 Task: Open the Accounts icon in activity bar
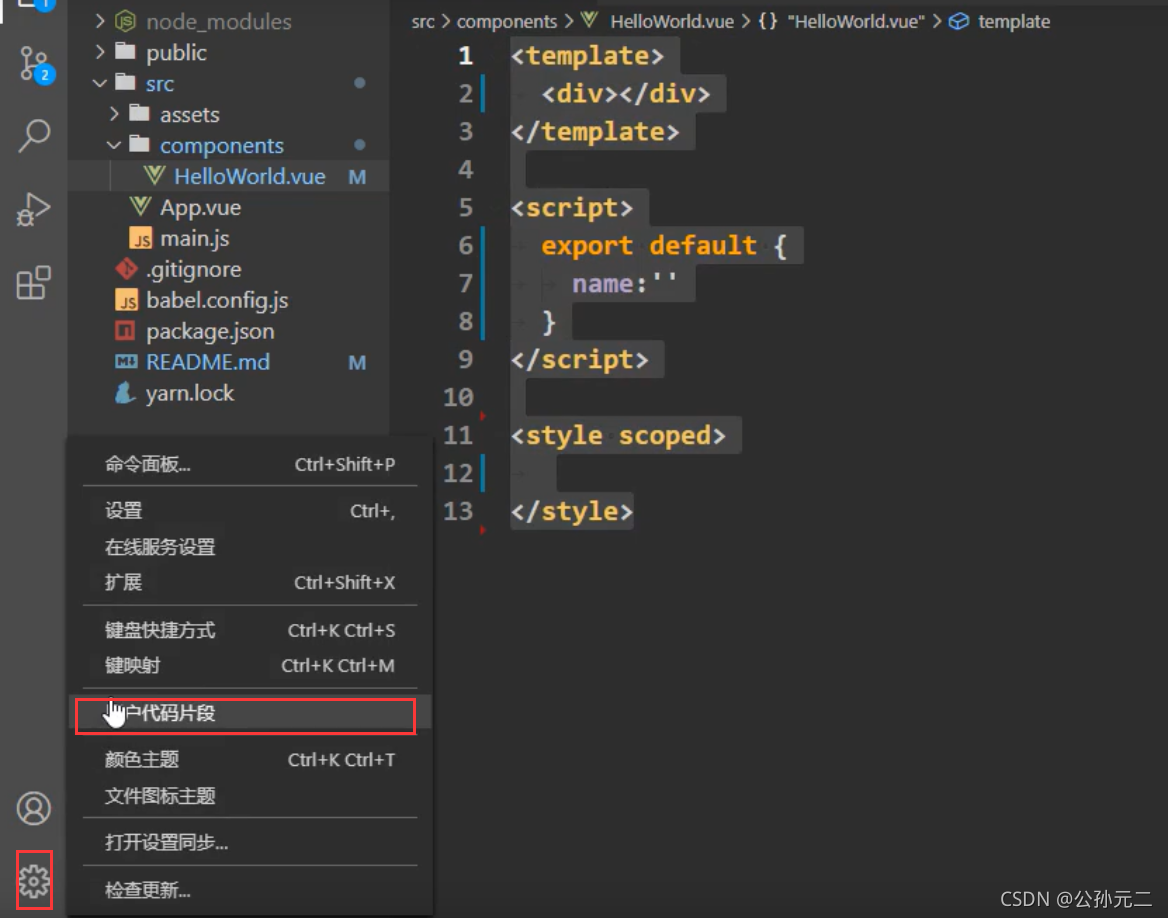[x=34, y=808]
